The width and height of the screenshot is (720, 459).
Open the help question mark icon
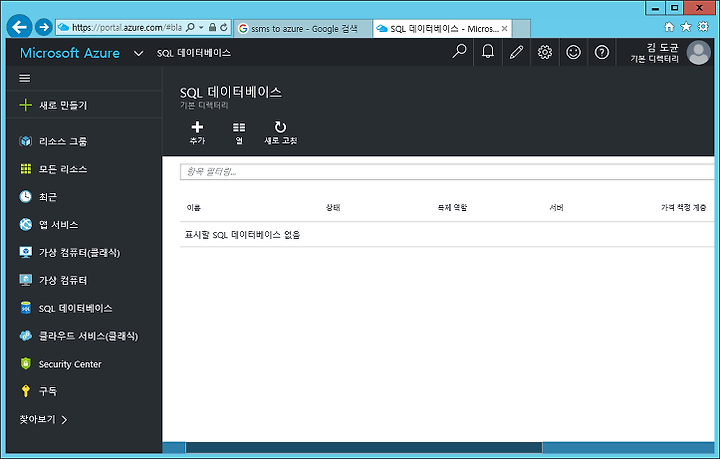[602, 51]
